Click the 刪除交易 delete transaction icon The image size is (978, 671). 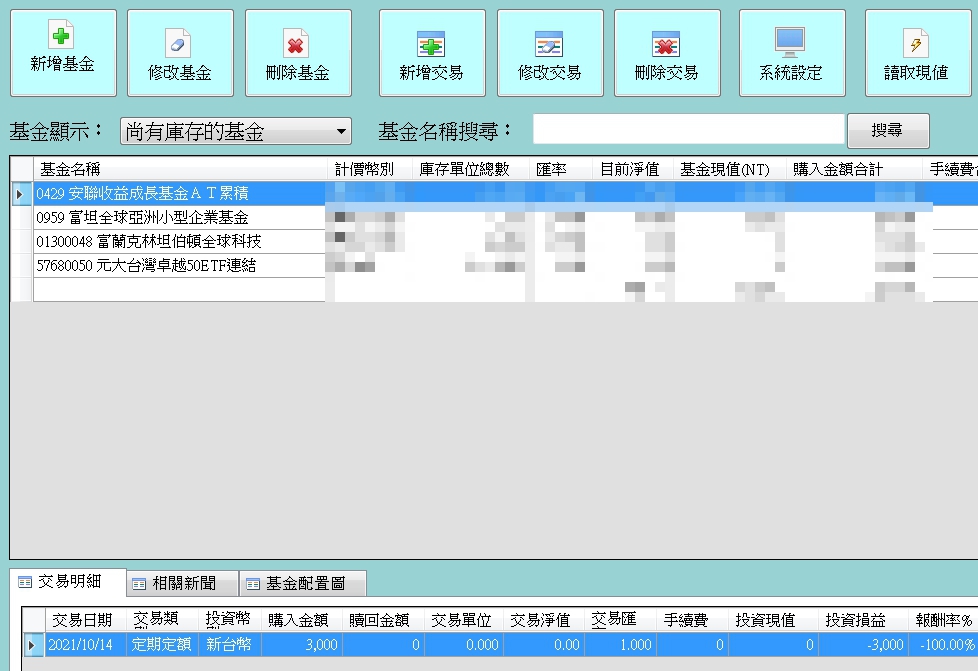[x=666, y=44]
